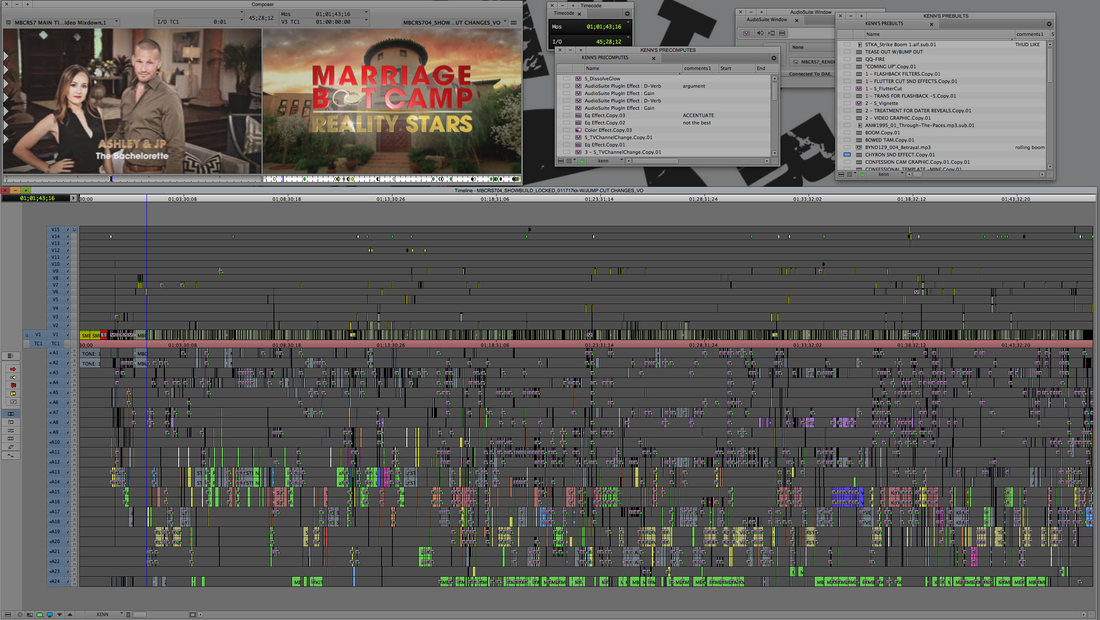Click the timeline zoom scale slider
Image resolution: width=1100 pixels, height=620 pixels.
pos(140,614)
